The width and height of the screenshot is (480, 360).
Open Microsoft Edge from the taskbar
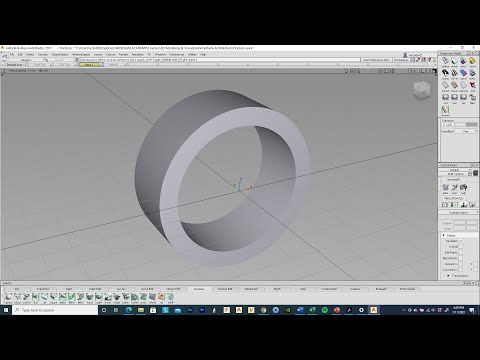[x=129, y=310]
